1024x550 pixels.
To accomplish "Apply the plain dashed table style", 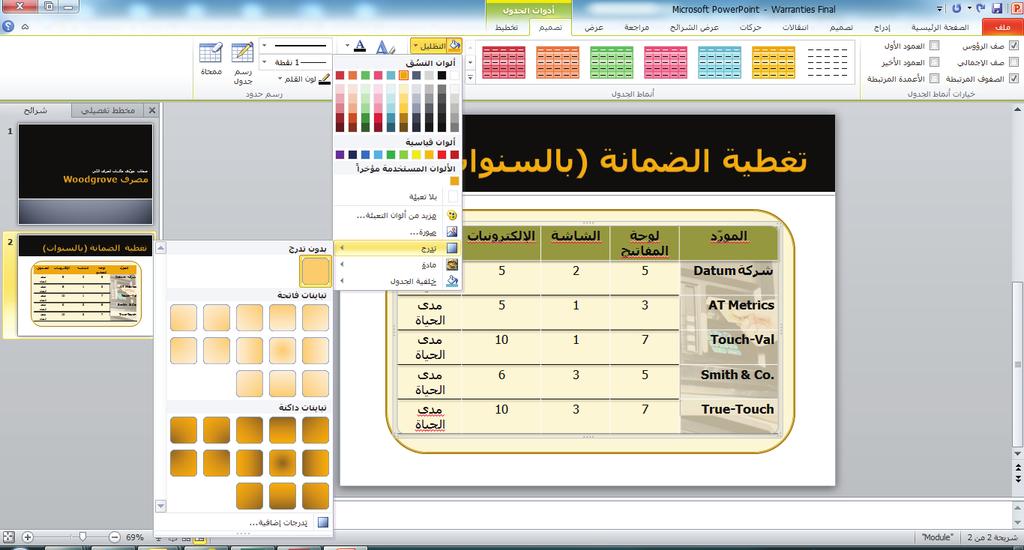I will pyautogui.click(x=827, y=63).
